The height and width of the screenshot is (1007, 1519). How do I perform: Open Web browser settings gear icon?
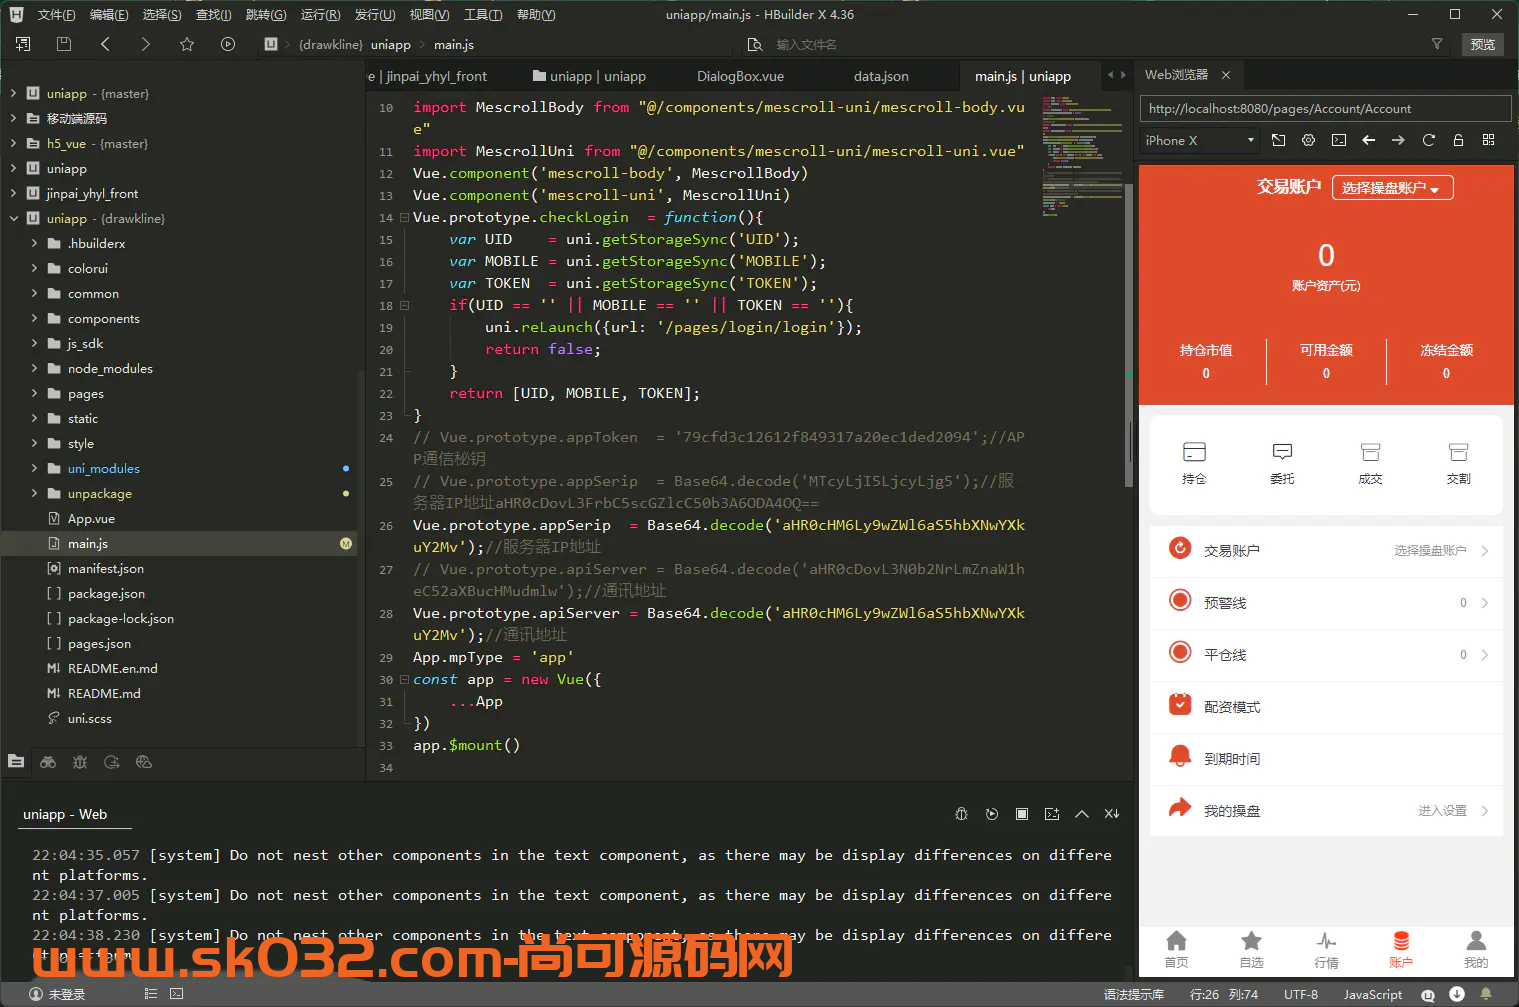pyautogui.click(x=1309, y=140)
